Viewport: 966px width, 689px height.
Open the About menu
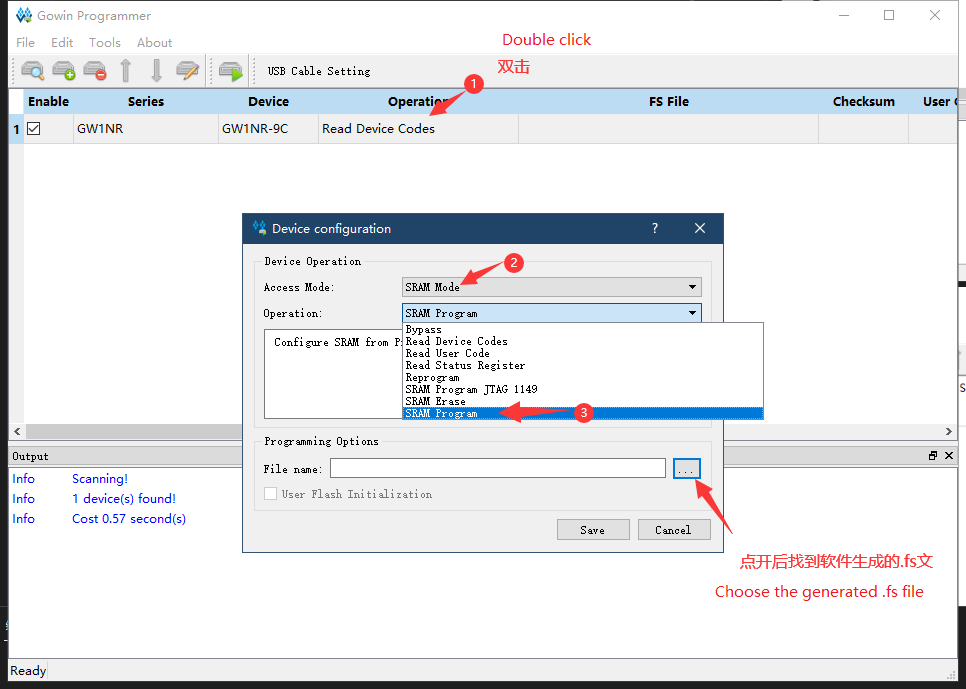click(x=155, y=43)
